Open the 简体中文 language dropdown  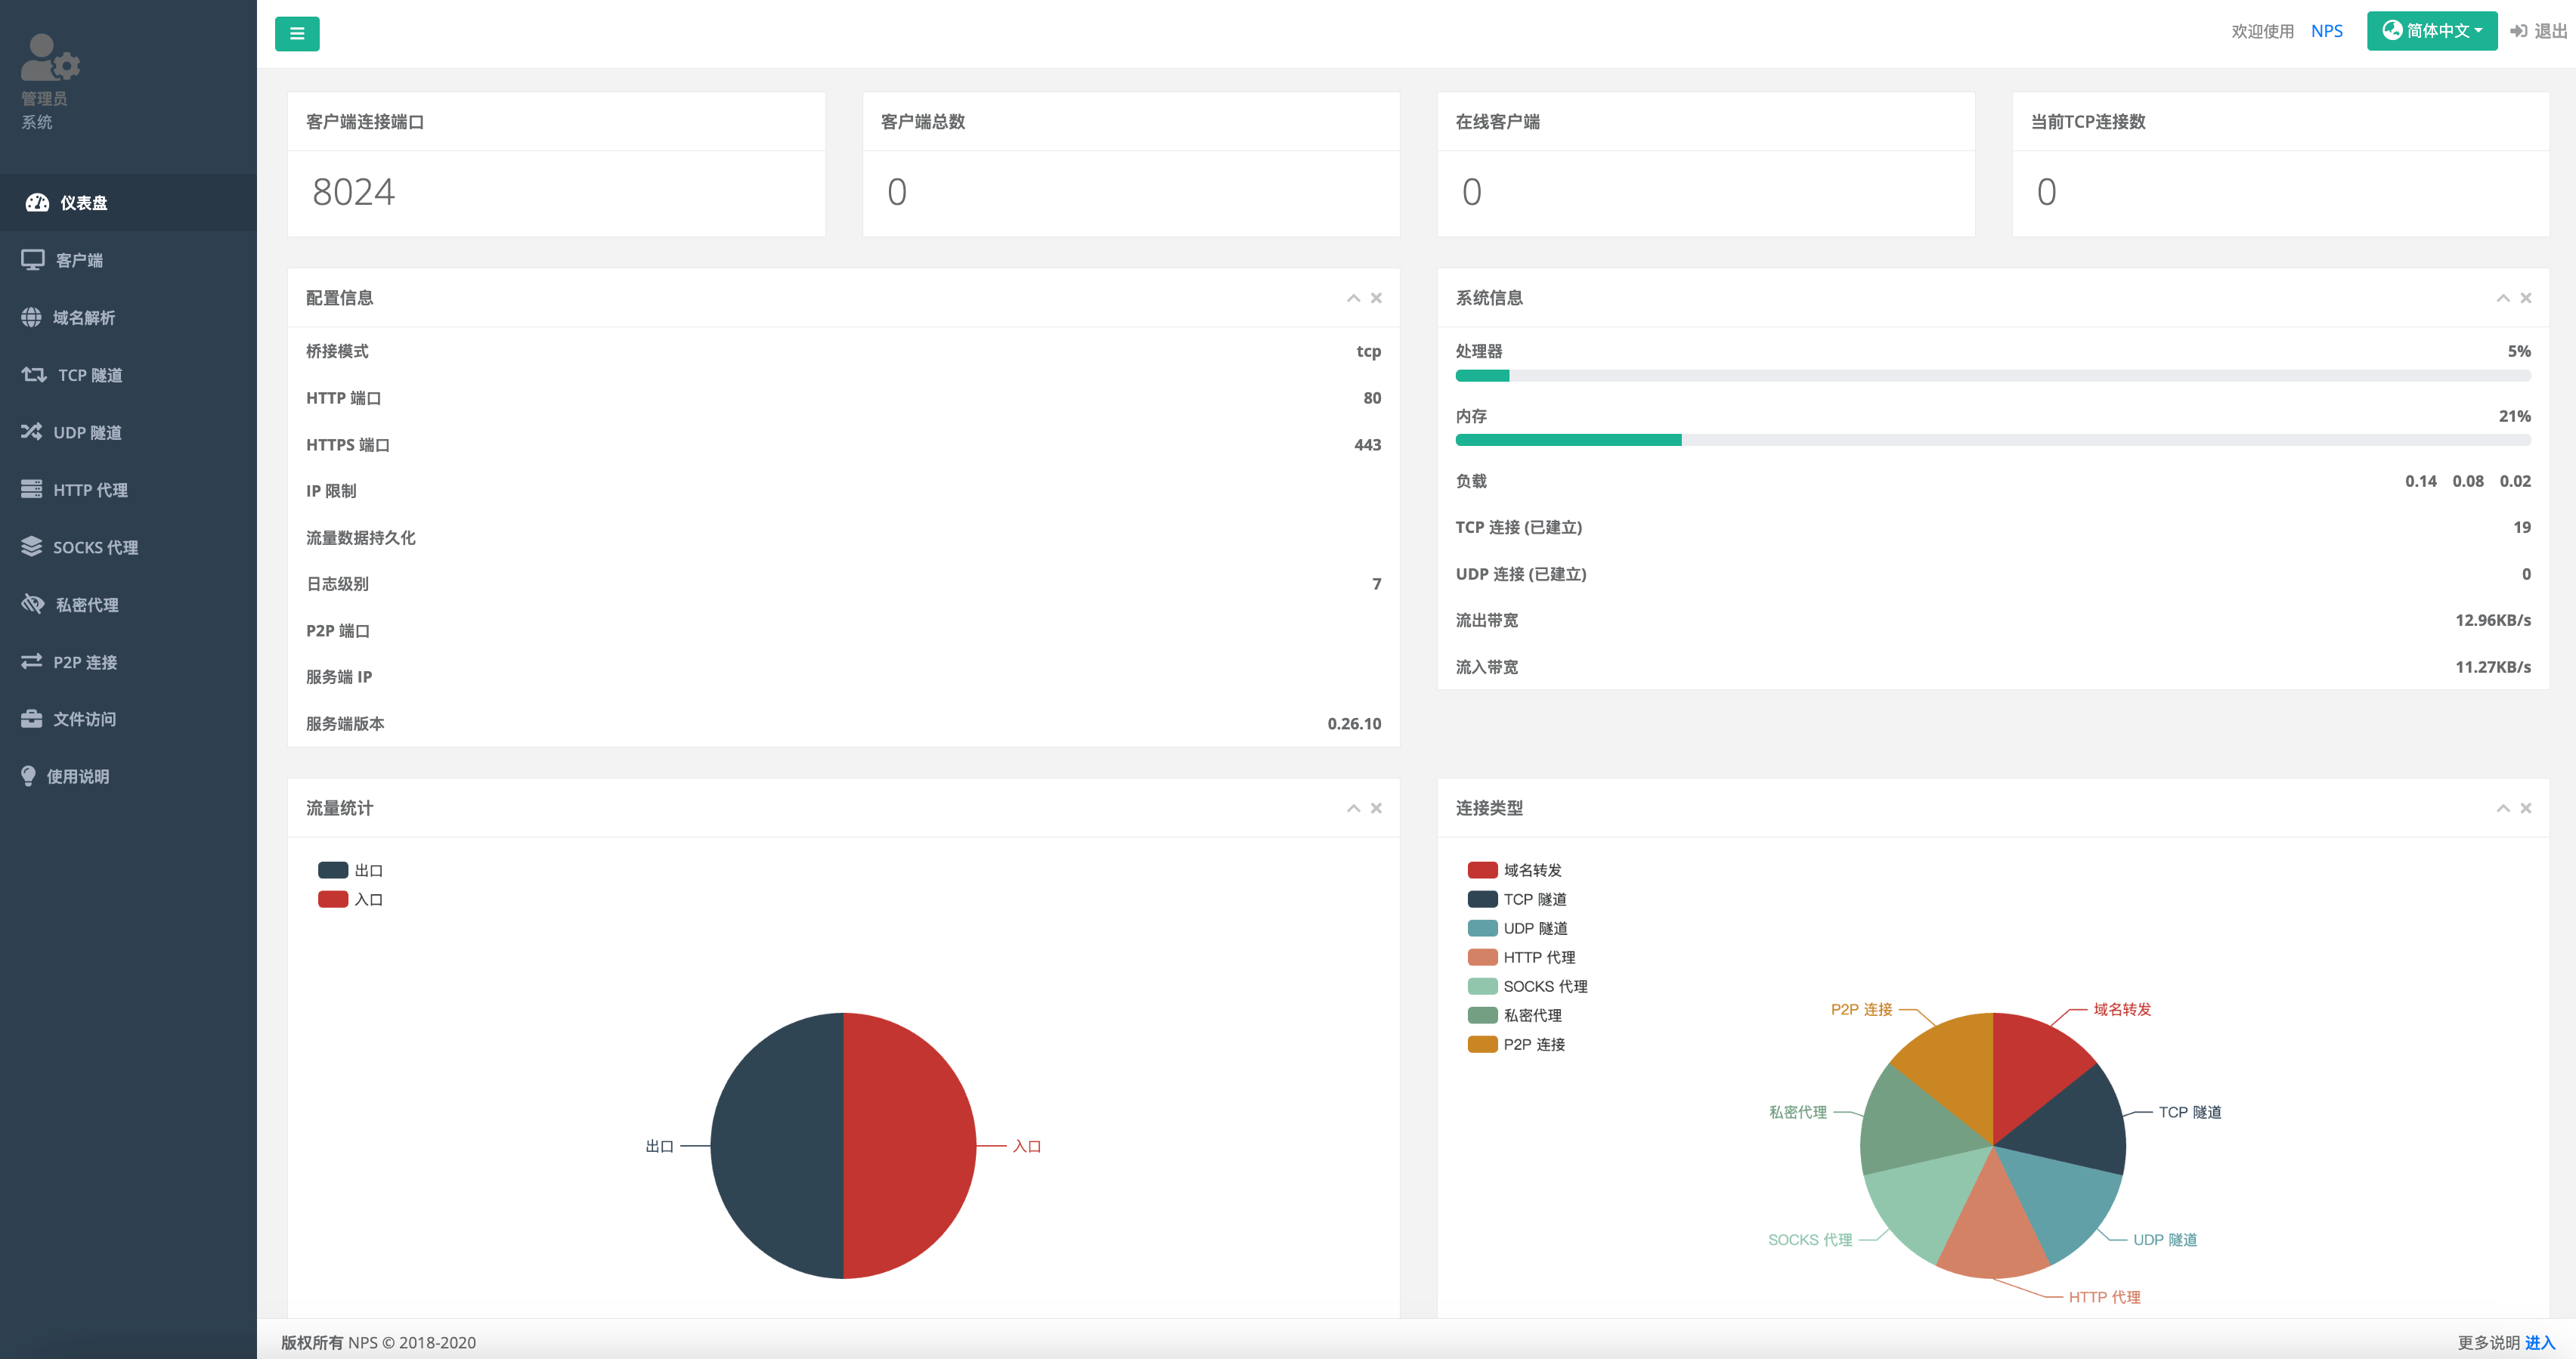coord(2431,31)
